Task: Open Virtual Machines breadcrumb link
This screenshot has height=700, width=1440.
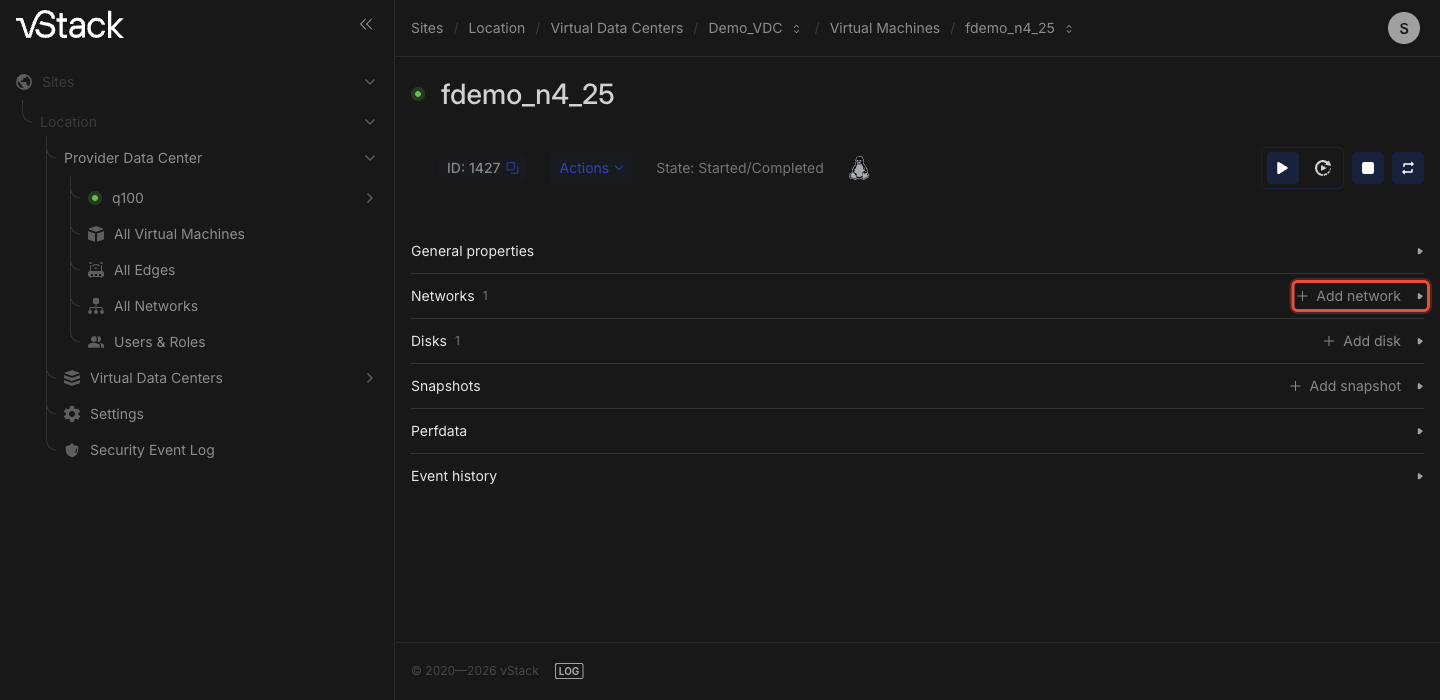Action: (885, 28)
